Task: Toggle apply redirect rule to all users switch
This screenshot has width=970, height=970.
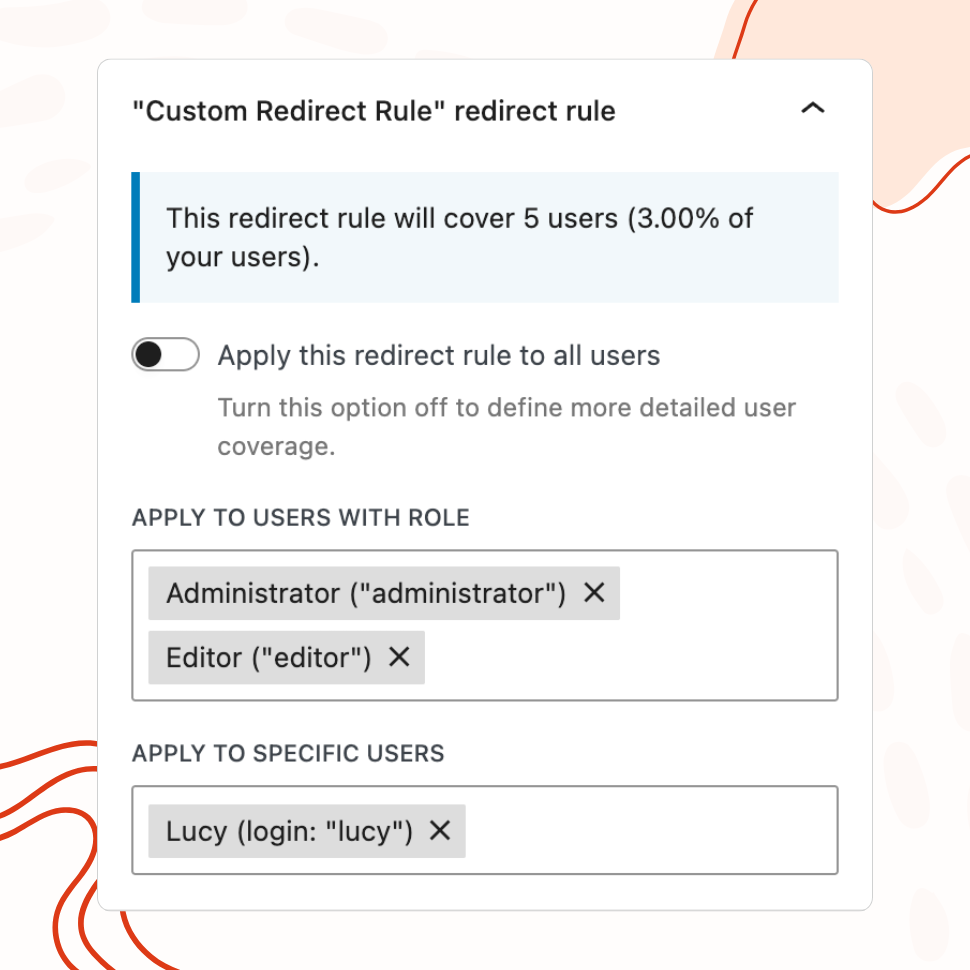Action: point(165,355)
